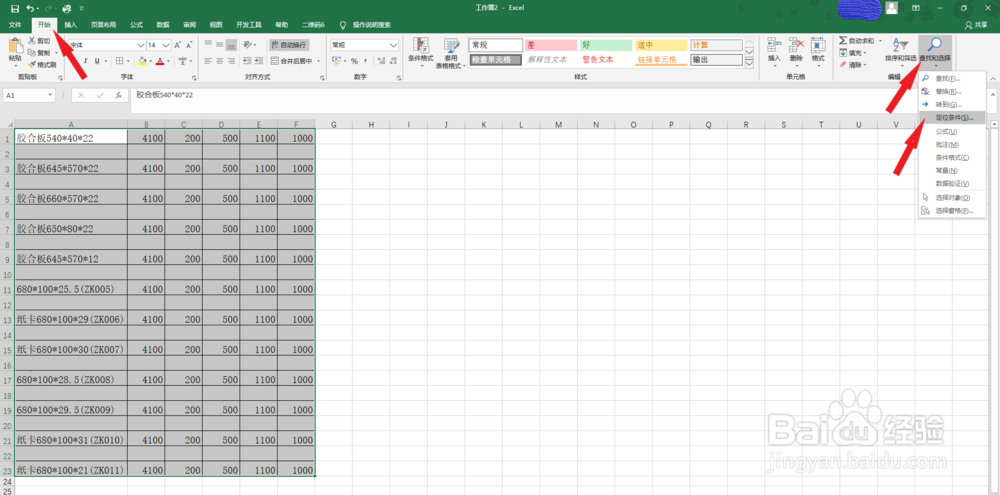
Task: Choose 转到(G) in the dropdown menu
Action: [952, 105]
